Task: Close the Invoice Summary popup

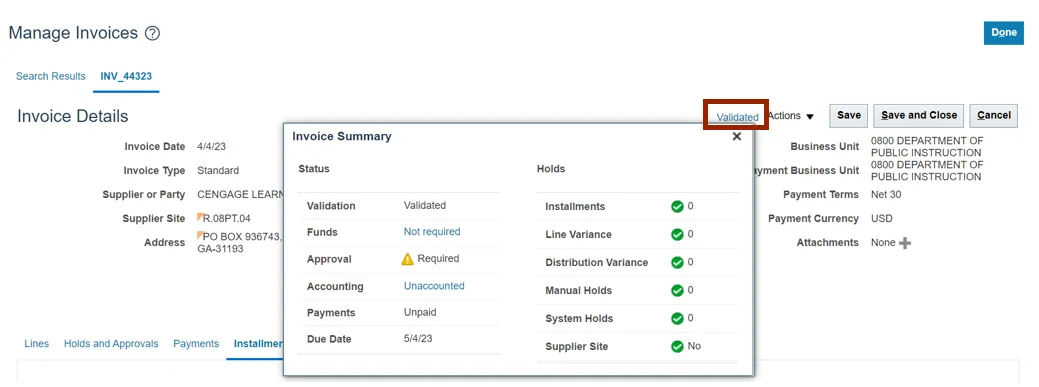Action: 736,137
